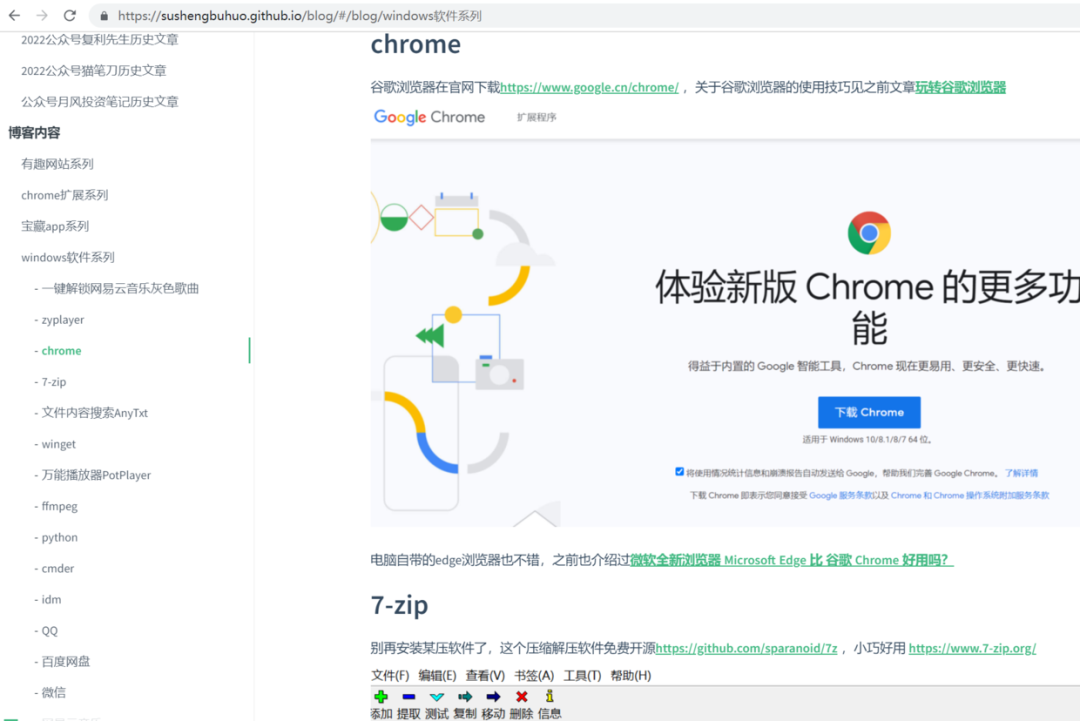Click the blue minus 提取 icon
1080x721 pixels.
[408, 697]
